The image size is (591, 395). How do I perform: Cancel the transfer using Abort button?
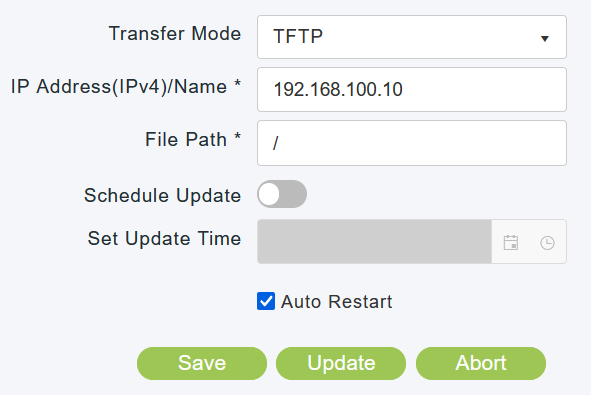tap(481, 363)
